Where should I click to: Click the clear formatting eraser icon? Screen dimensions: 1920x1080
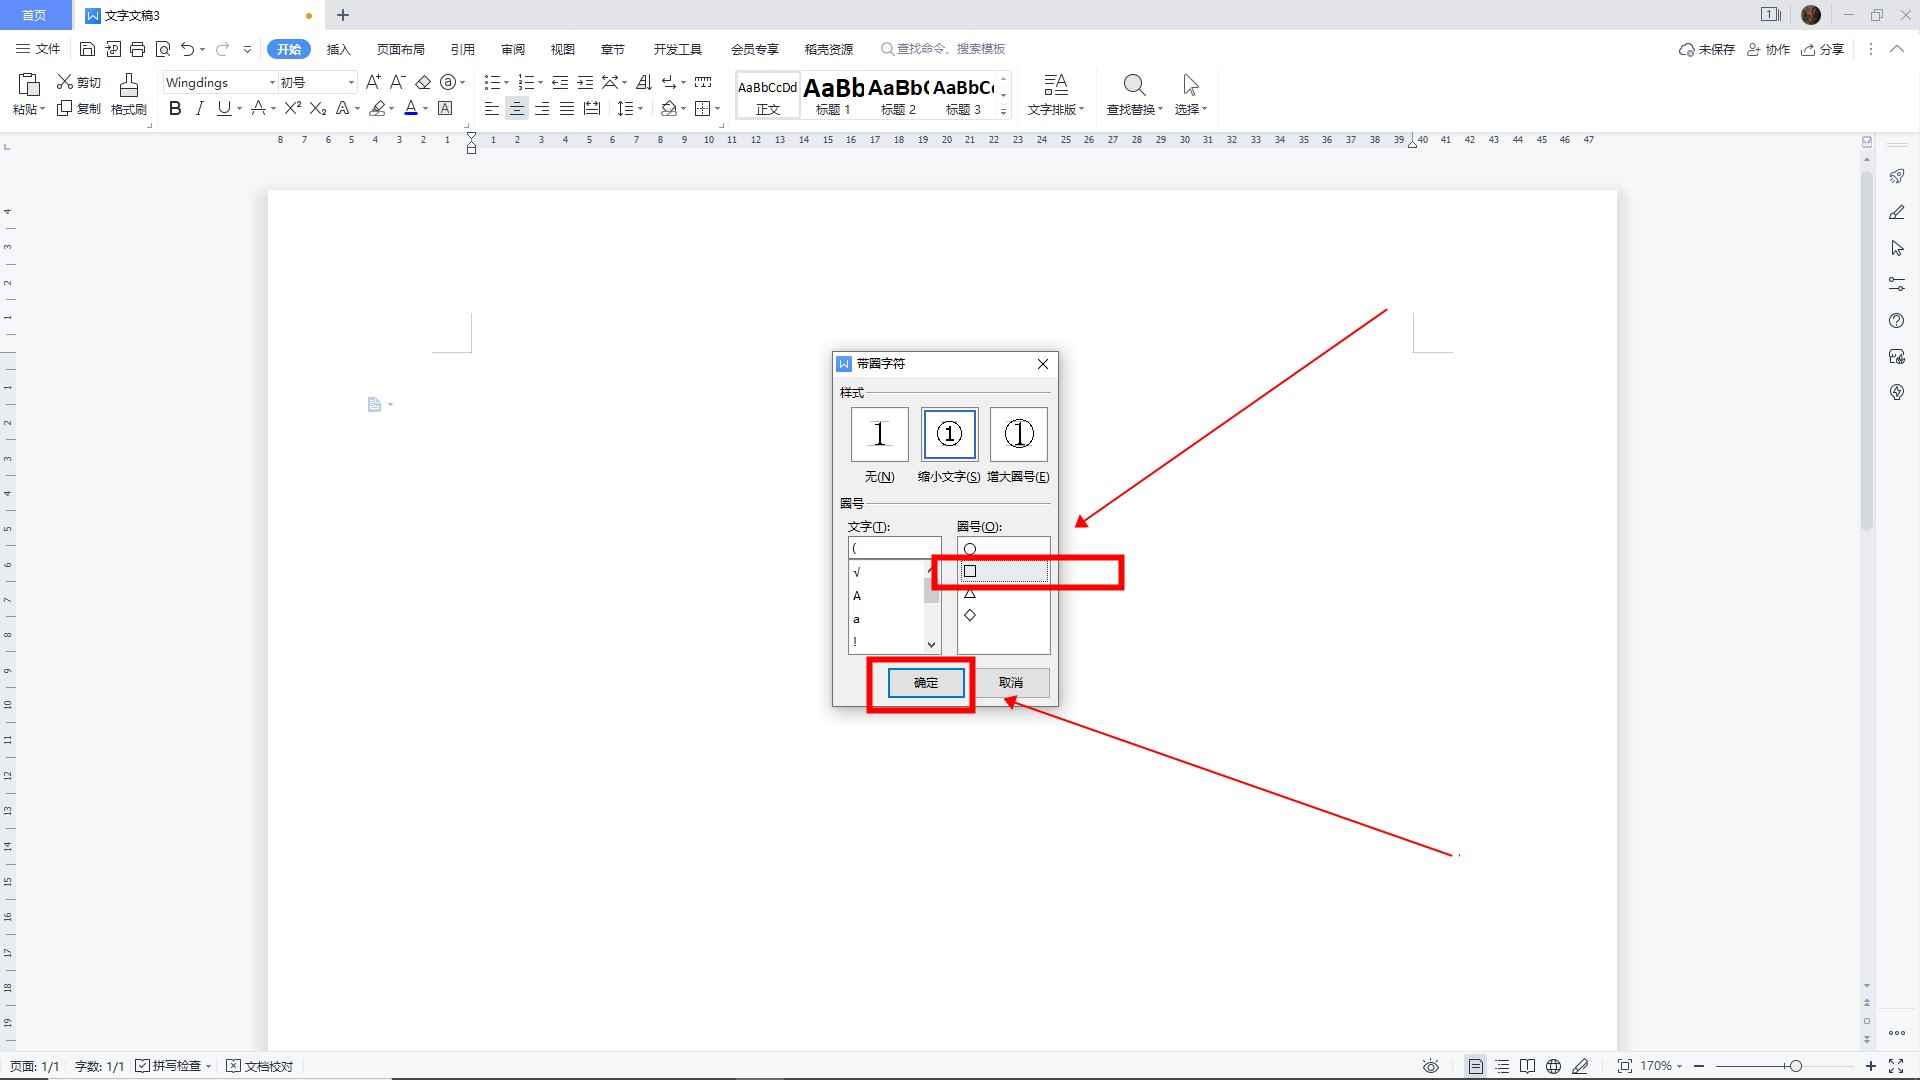(423, 82)
